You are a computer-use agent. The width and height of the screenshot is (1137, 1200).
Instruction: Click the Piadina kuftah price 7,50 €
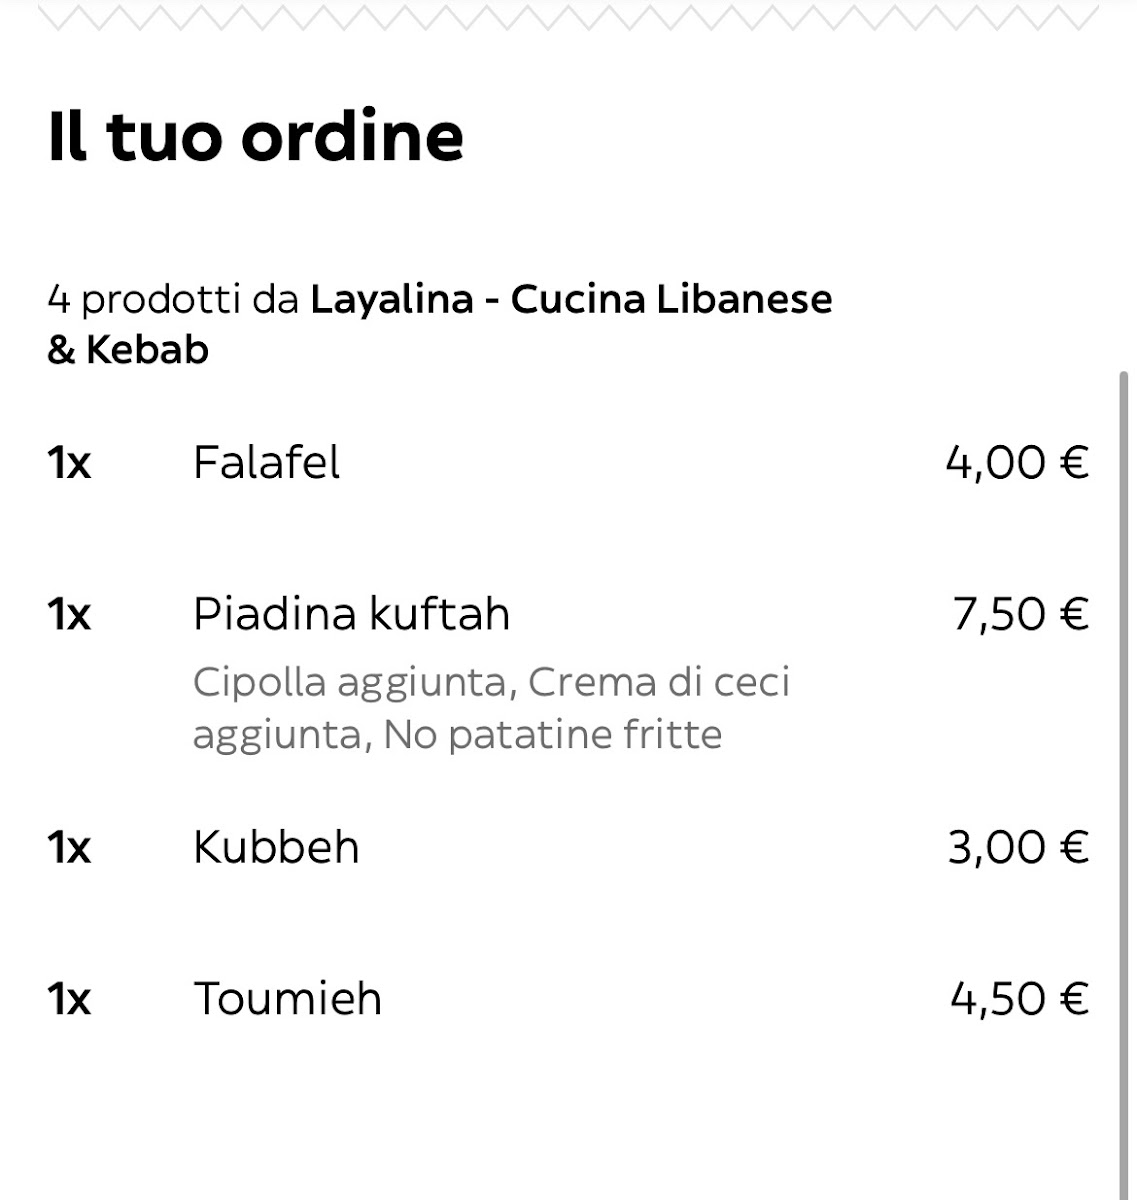[x=1020, y=613]
